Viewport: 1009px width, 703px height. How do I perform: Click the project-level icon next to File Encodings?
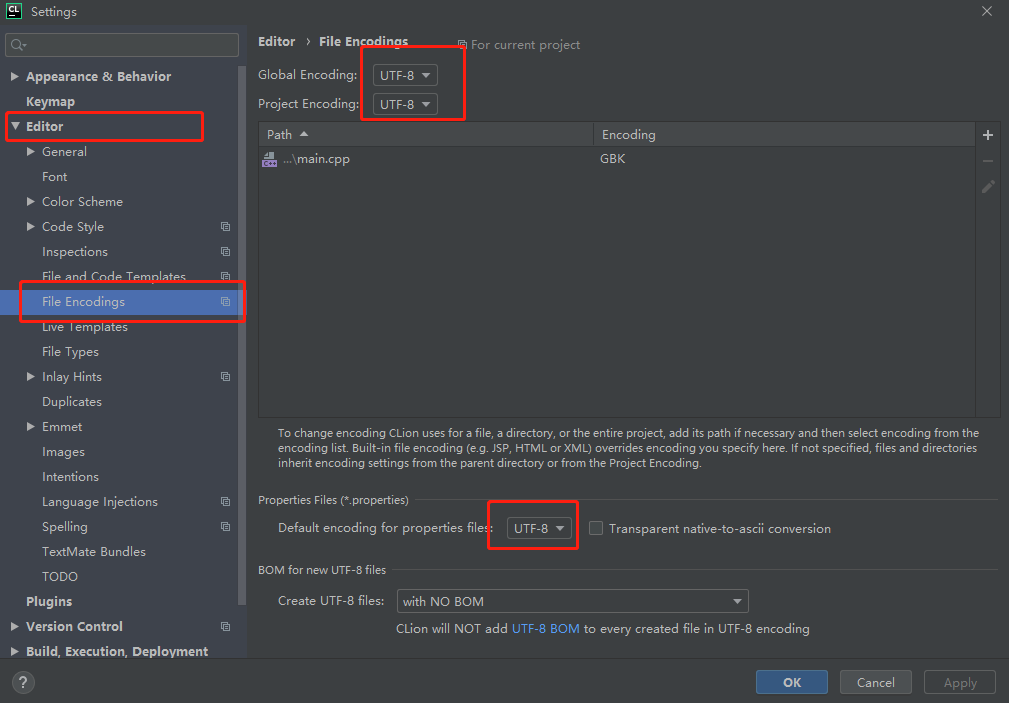[225, 302]
